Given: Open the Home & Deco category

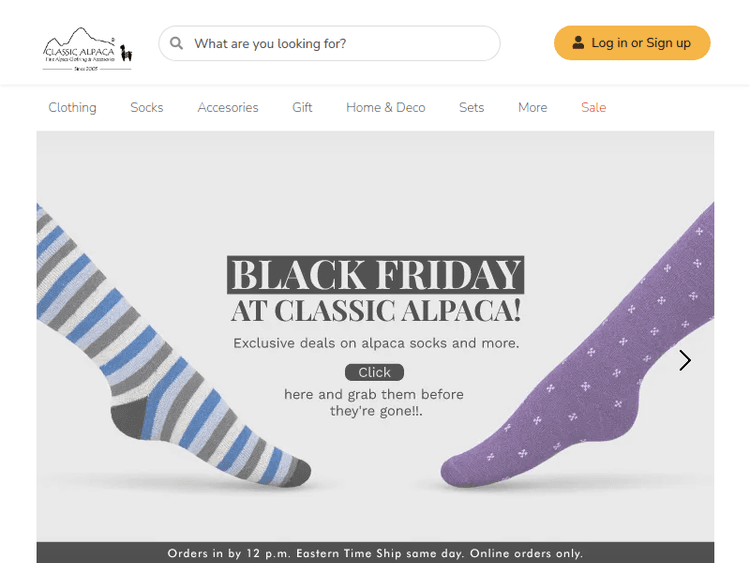Looking at the screenshot, I should click(x=385, y=107).
